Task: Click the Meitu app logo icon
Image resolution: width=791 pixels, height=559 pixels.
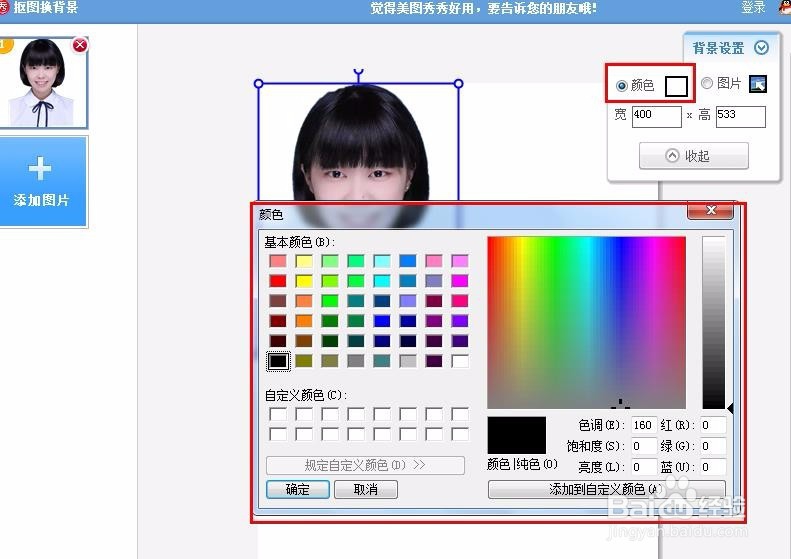Action: click(4, 7)
